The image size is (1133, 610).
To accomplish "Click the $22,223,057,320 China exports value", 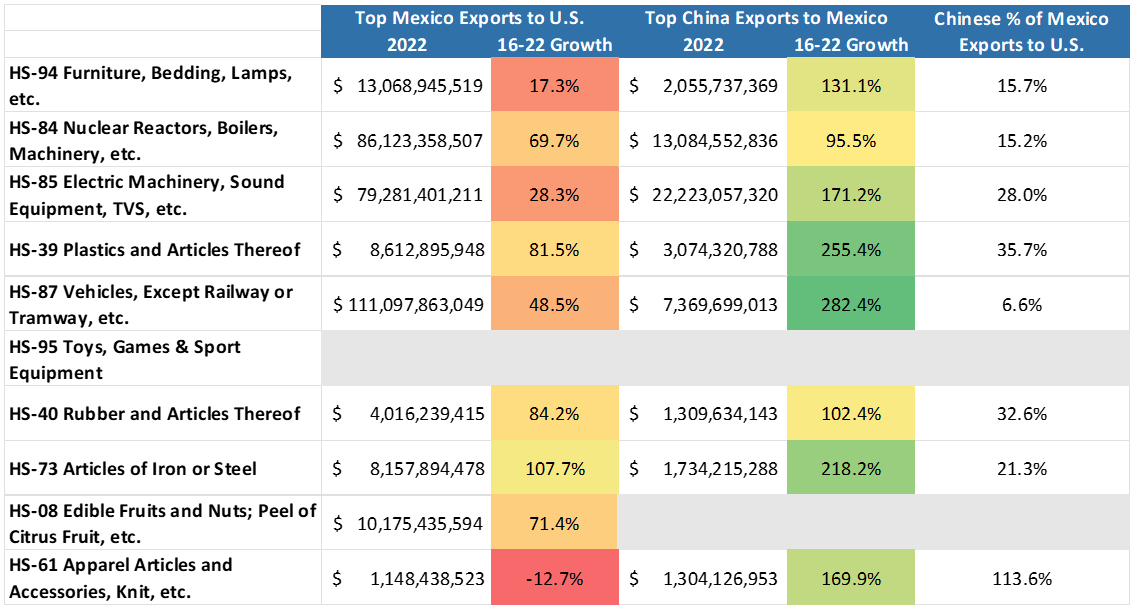I will 704,195.
